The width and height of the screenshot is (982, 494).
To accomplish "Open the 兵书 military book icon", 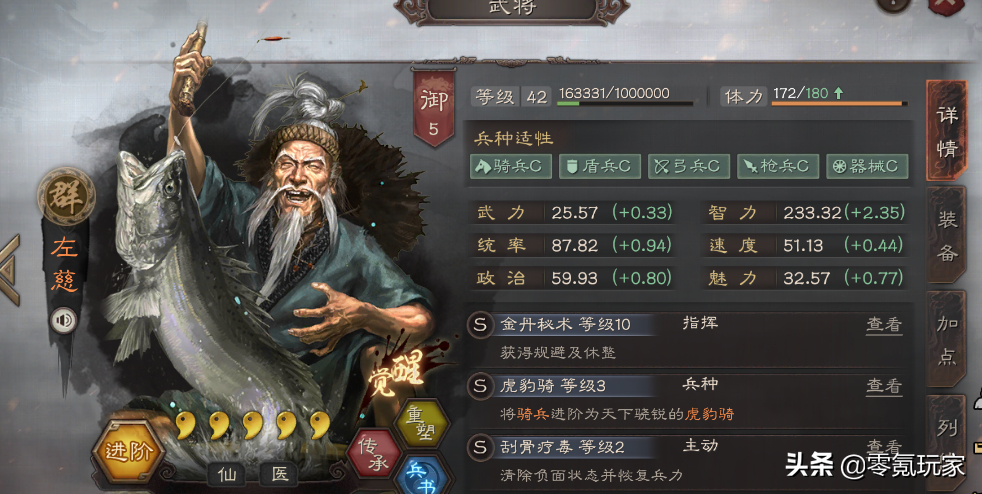I will pyautogui.click(x=421, y=477).
